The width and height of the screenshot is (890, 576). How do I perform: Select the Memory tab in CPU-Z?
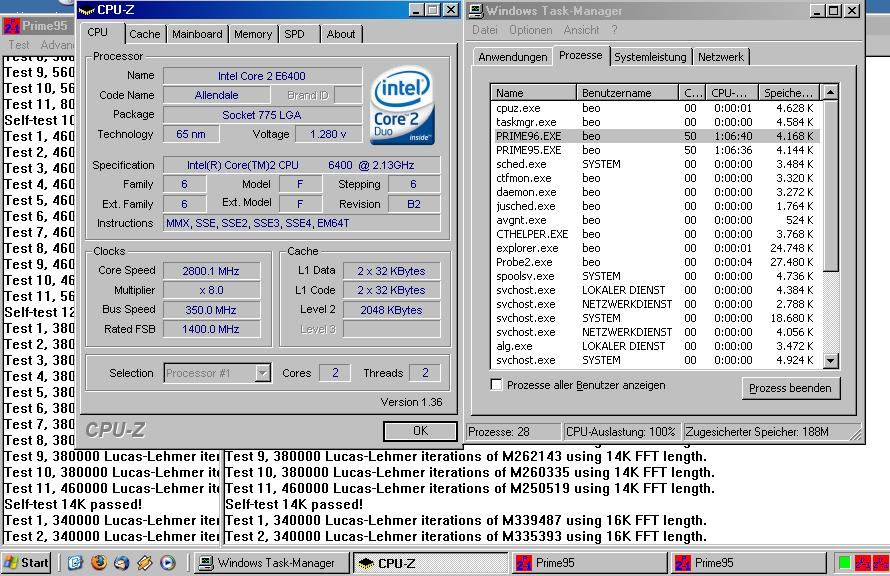click(253, 34)
